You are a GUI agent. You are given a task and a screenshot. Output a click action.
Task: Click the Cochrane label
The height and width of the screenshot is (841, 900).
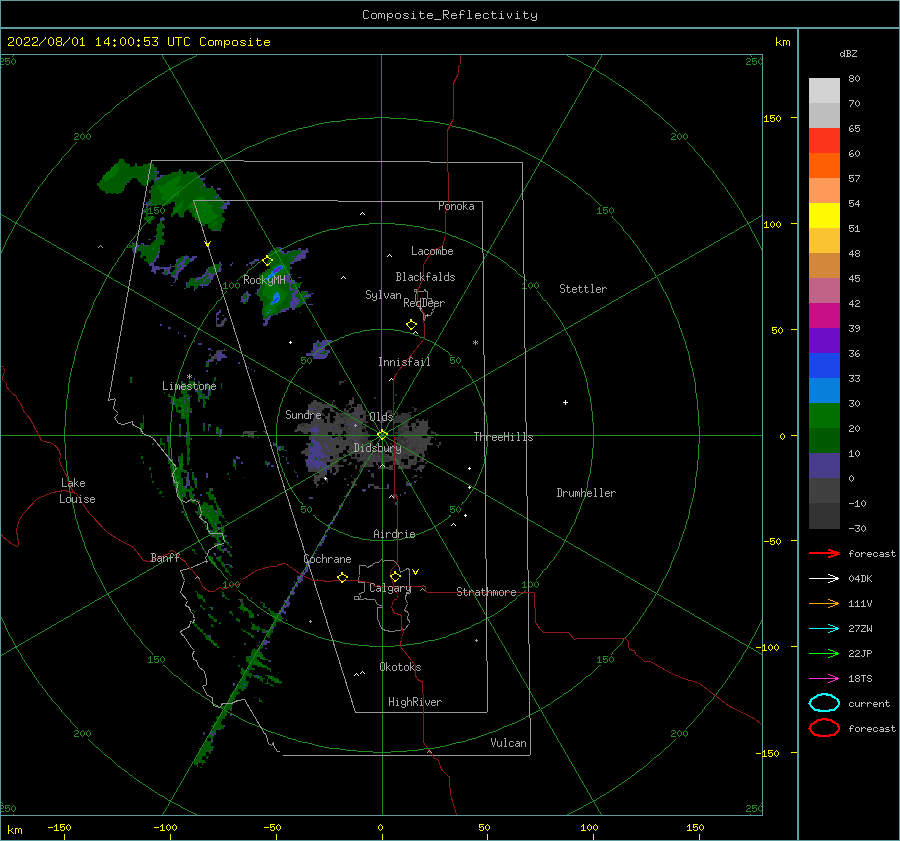coord(327,559)
